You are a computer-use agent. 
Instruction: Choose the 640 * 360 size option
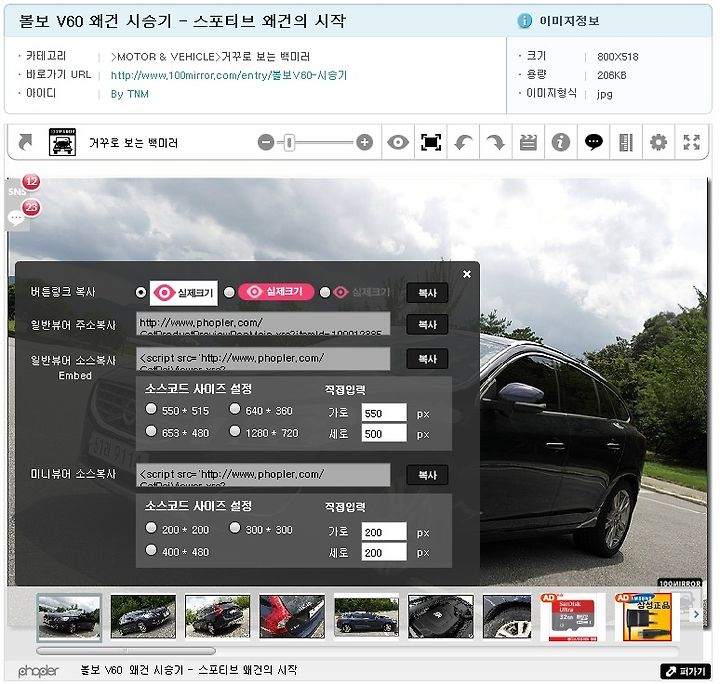point(235,409)
